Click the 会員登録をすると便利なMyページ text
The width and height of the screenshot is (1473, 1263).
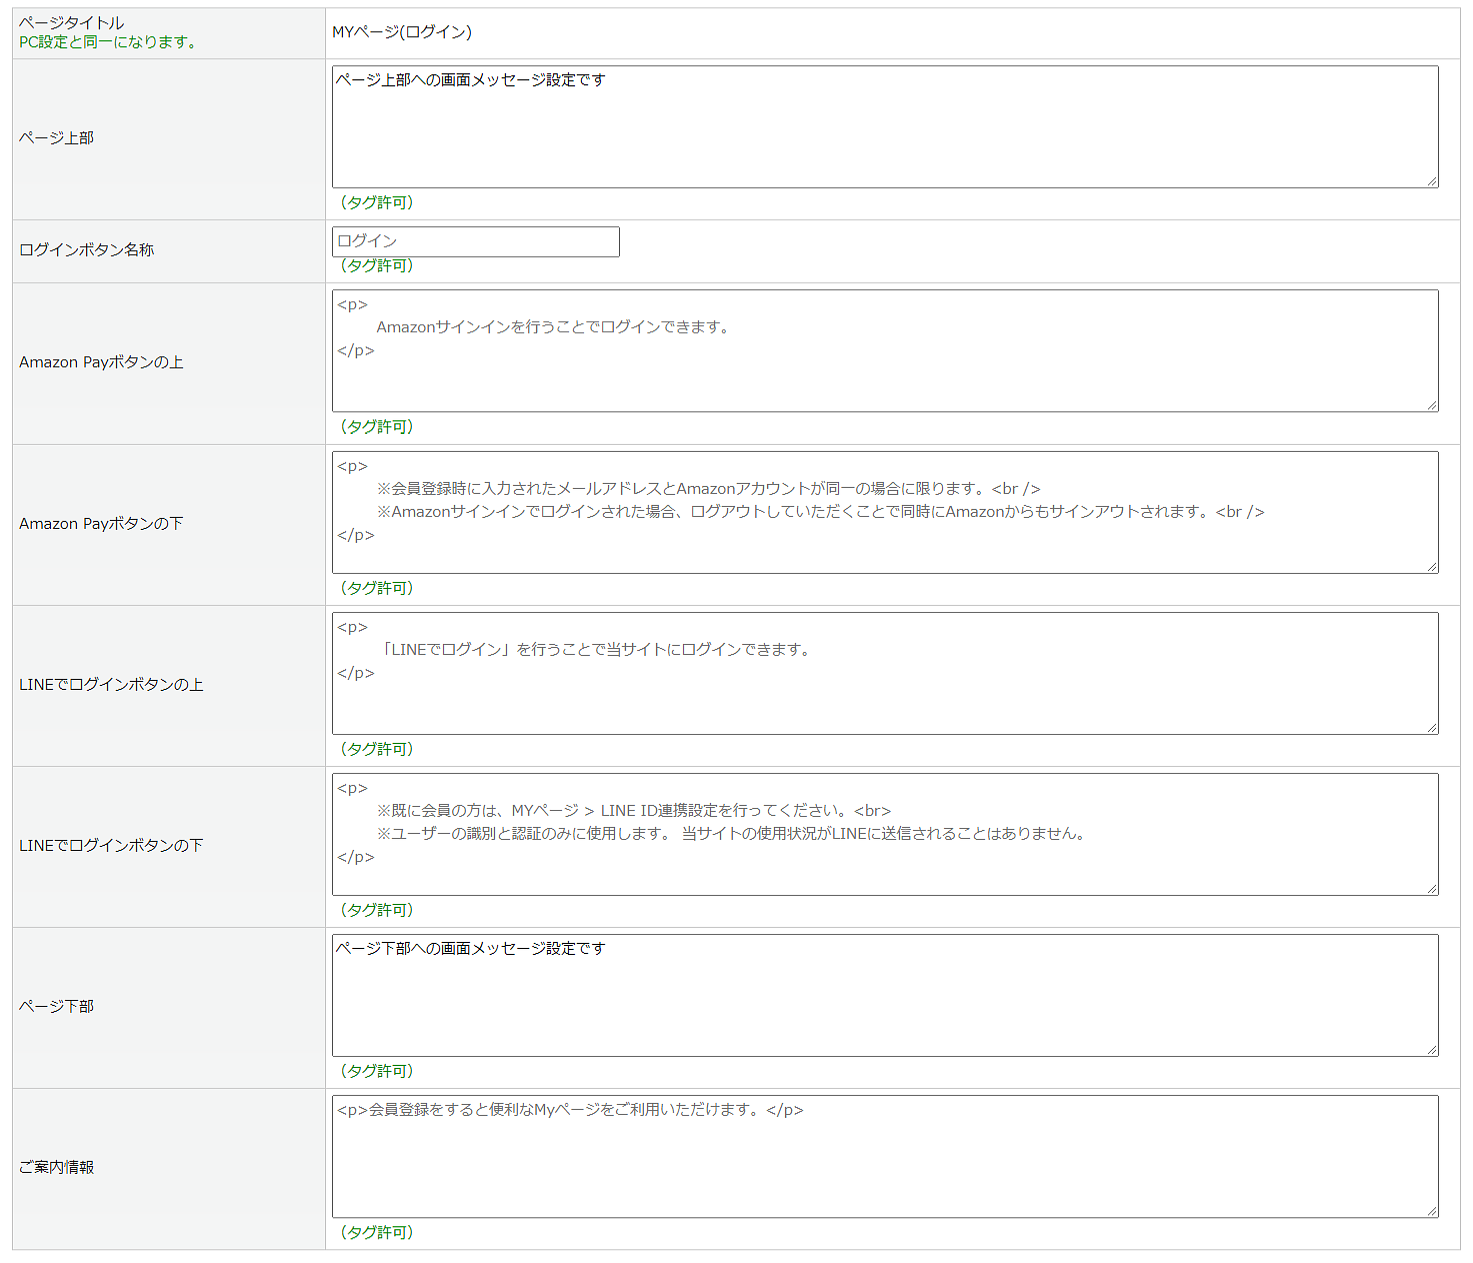click(570, 1110)
